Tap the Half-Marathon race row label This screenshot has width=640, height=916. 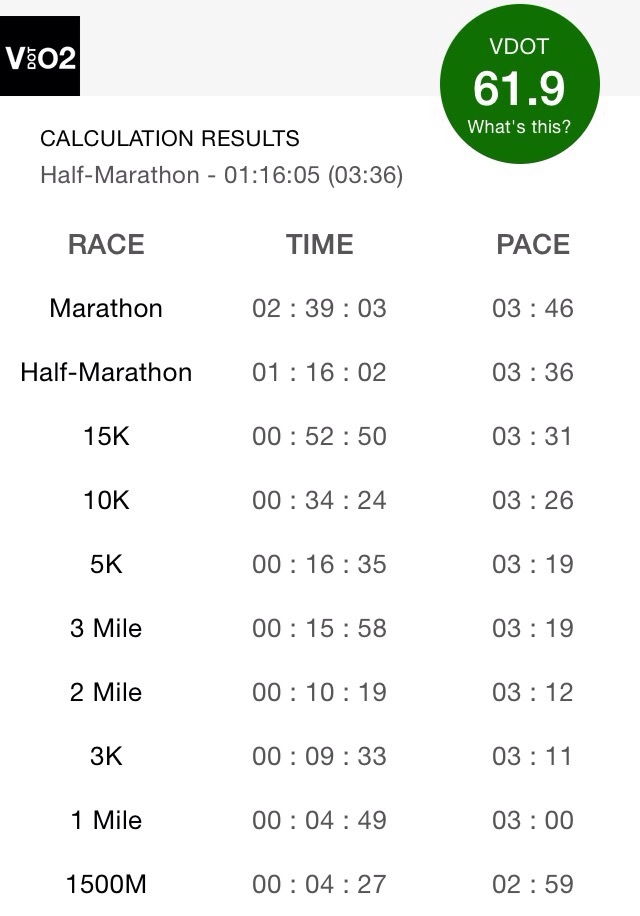(x=106, y=372)
